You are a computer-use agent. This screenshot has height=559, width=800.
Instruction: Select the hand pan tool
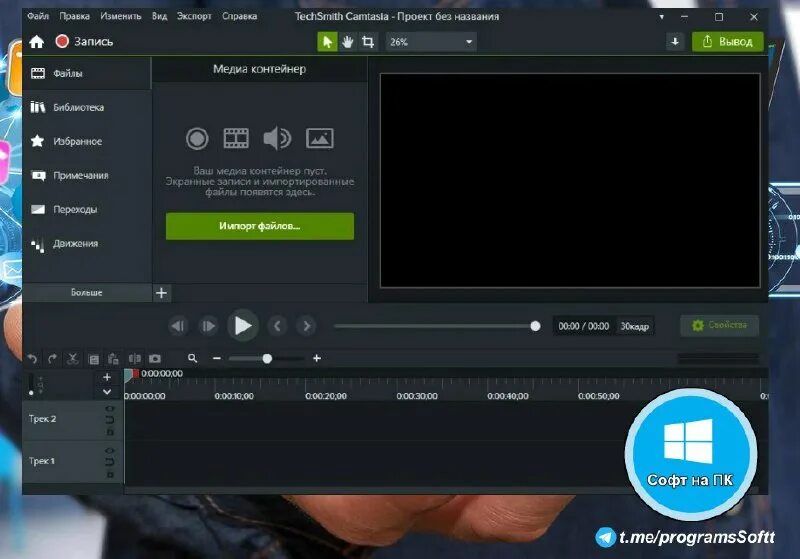point(347,42)
